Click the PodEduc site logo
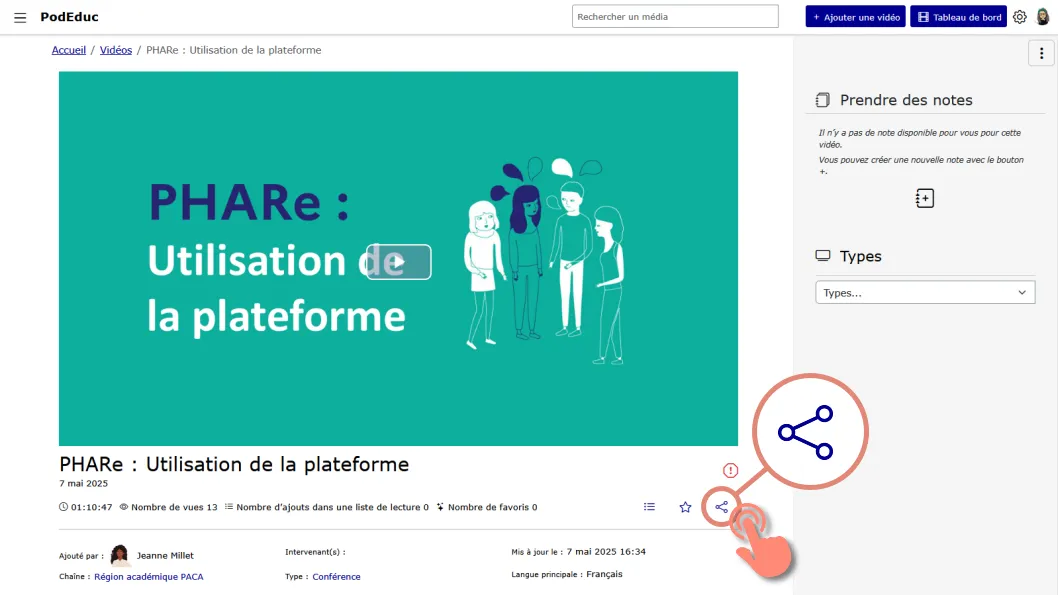Screen dimensions: 1058x595 click(x=69, y=17)
